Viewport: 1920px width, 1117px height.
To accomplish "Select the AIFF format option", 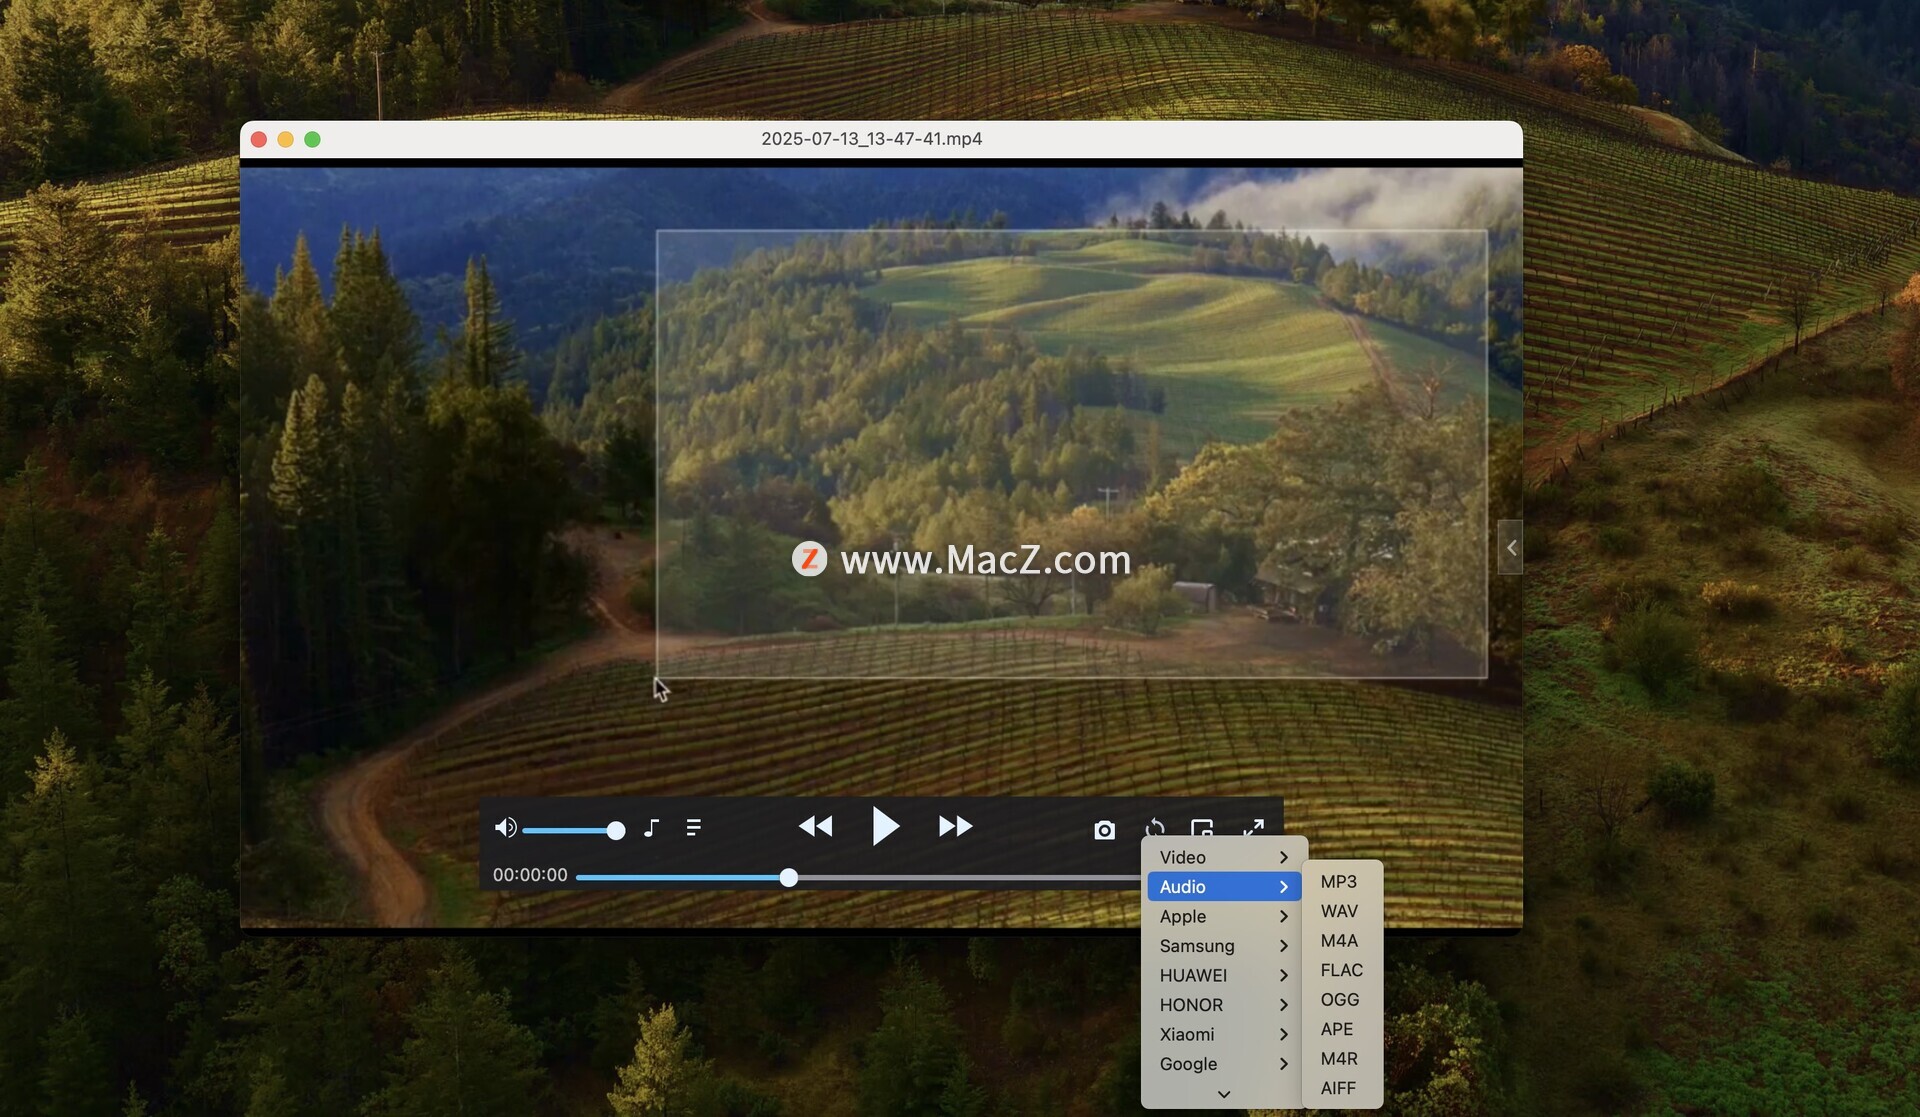I will [1338, 1088].
